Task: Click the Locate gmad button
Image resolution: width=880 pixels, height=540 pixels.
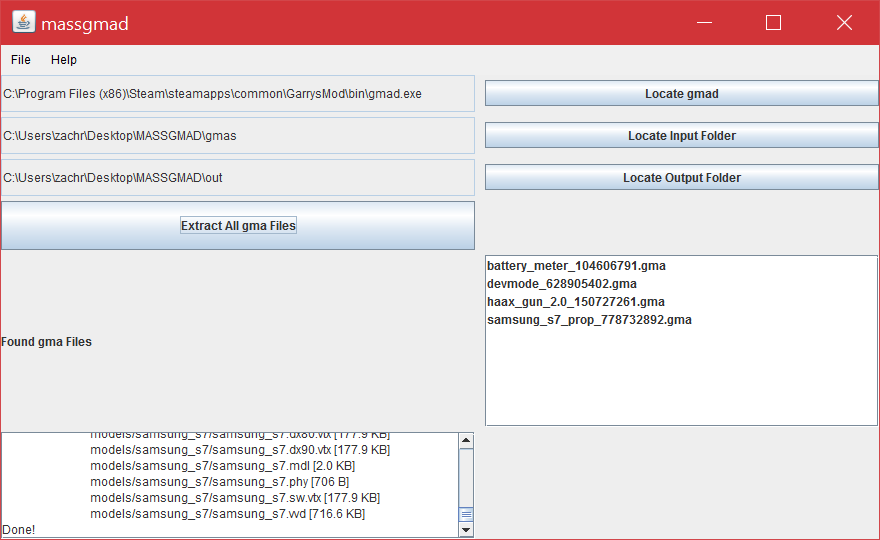Action: point(681,94)
